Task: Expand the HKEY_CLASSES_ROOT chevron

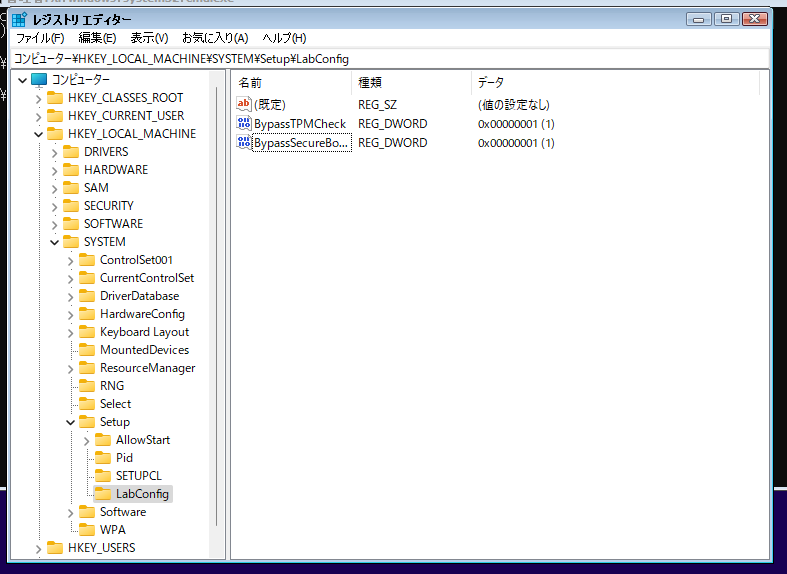Action: [39, 99]
